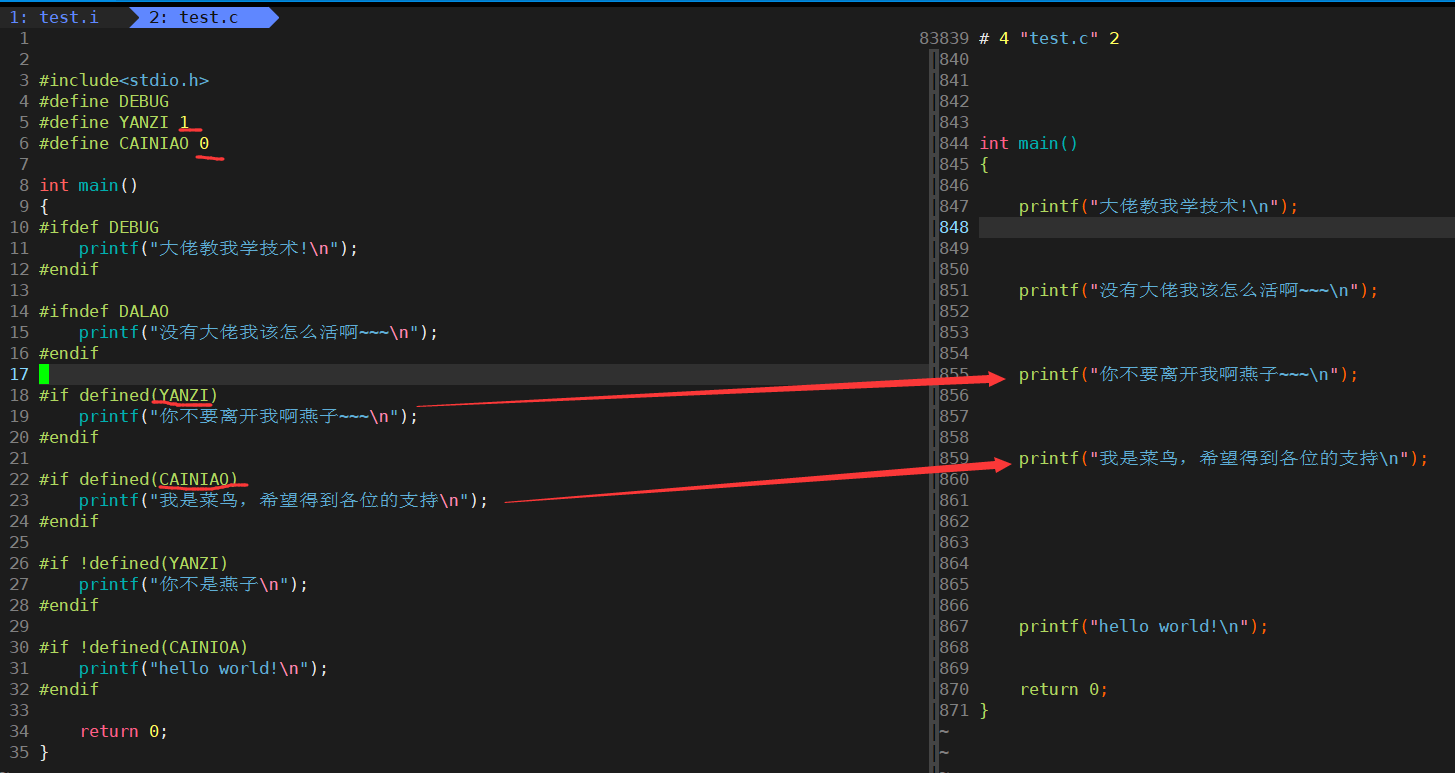Screen dimensions: 1455x773
Task: Click the # 4 "test.c" 2 line marker
Action: (x=1049, y=38)
